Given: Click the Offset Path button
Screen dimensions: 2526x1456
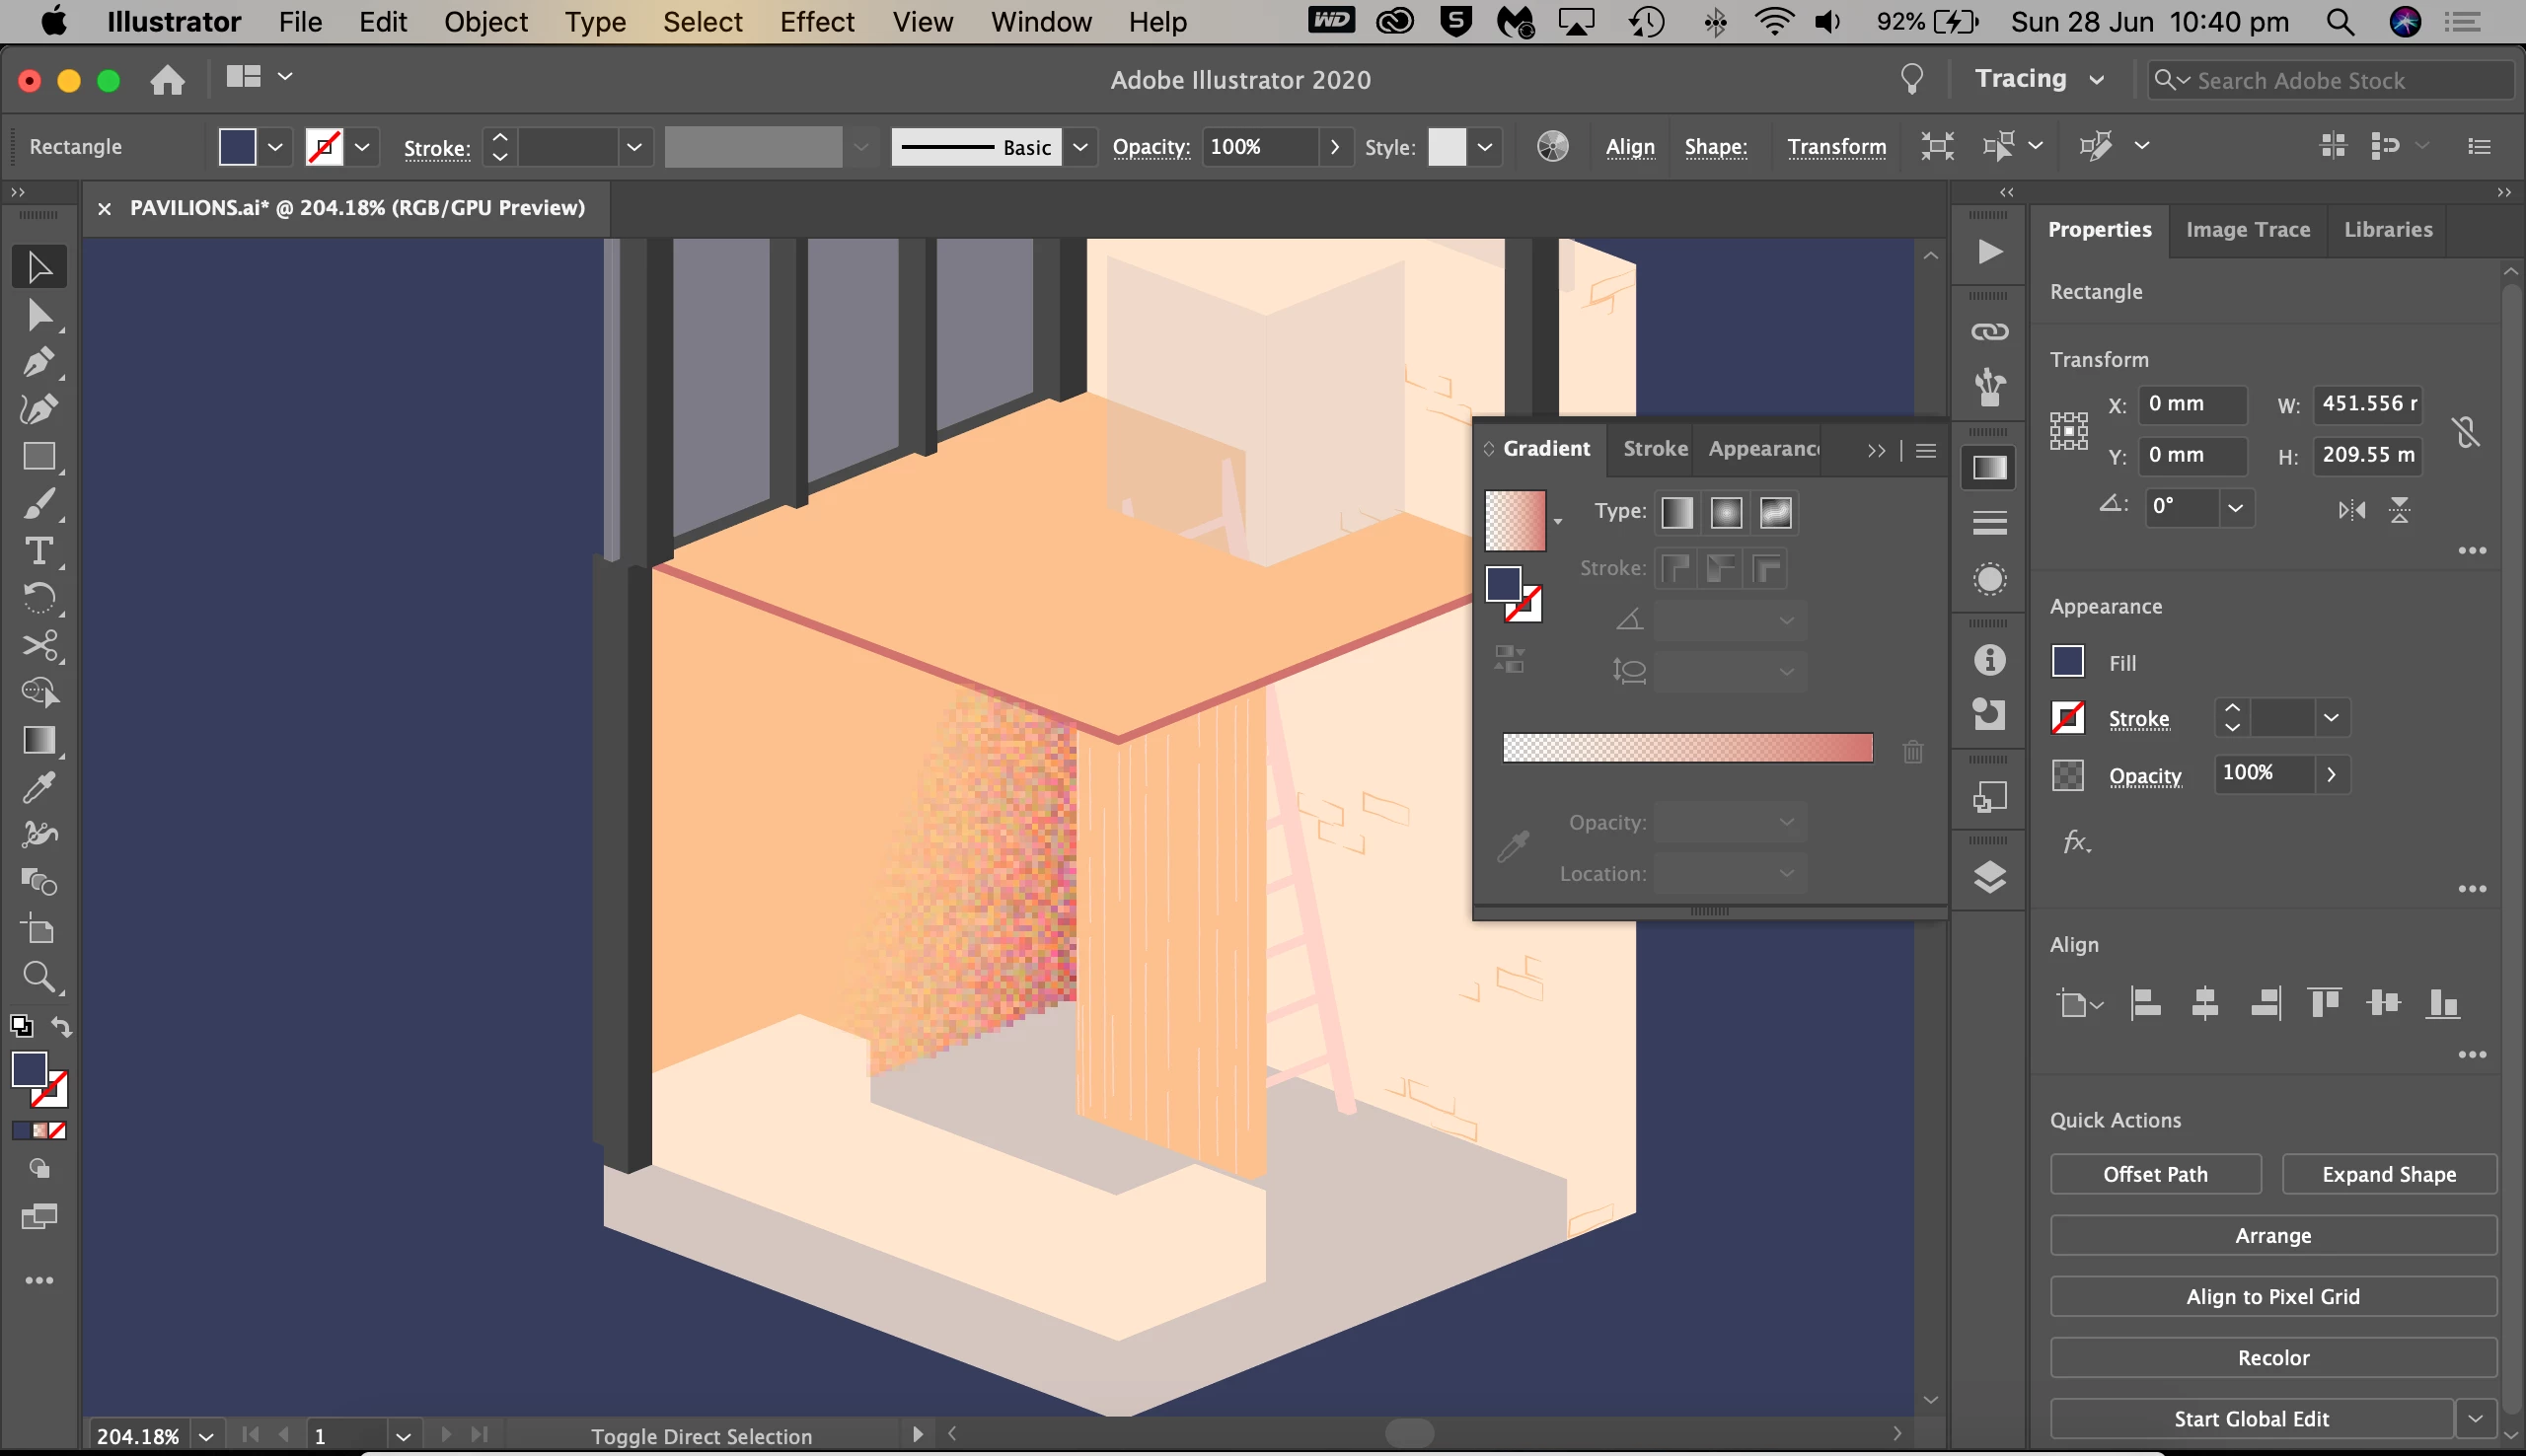Looking at the screenshot, I should click(x=2154, y=1174).
